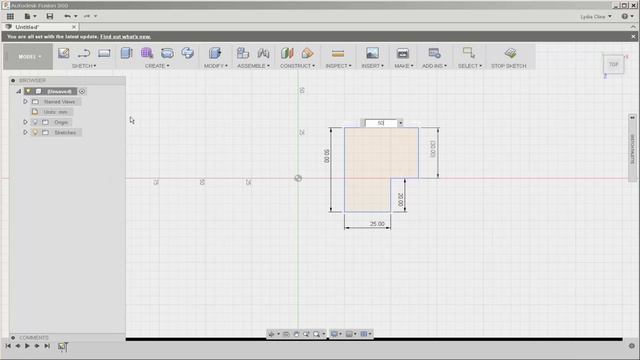Viewport: 640px width, 360px height.
Task: Expand the COMMENTS panel bullet
Action: [x=13, y=338]
